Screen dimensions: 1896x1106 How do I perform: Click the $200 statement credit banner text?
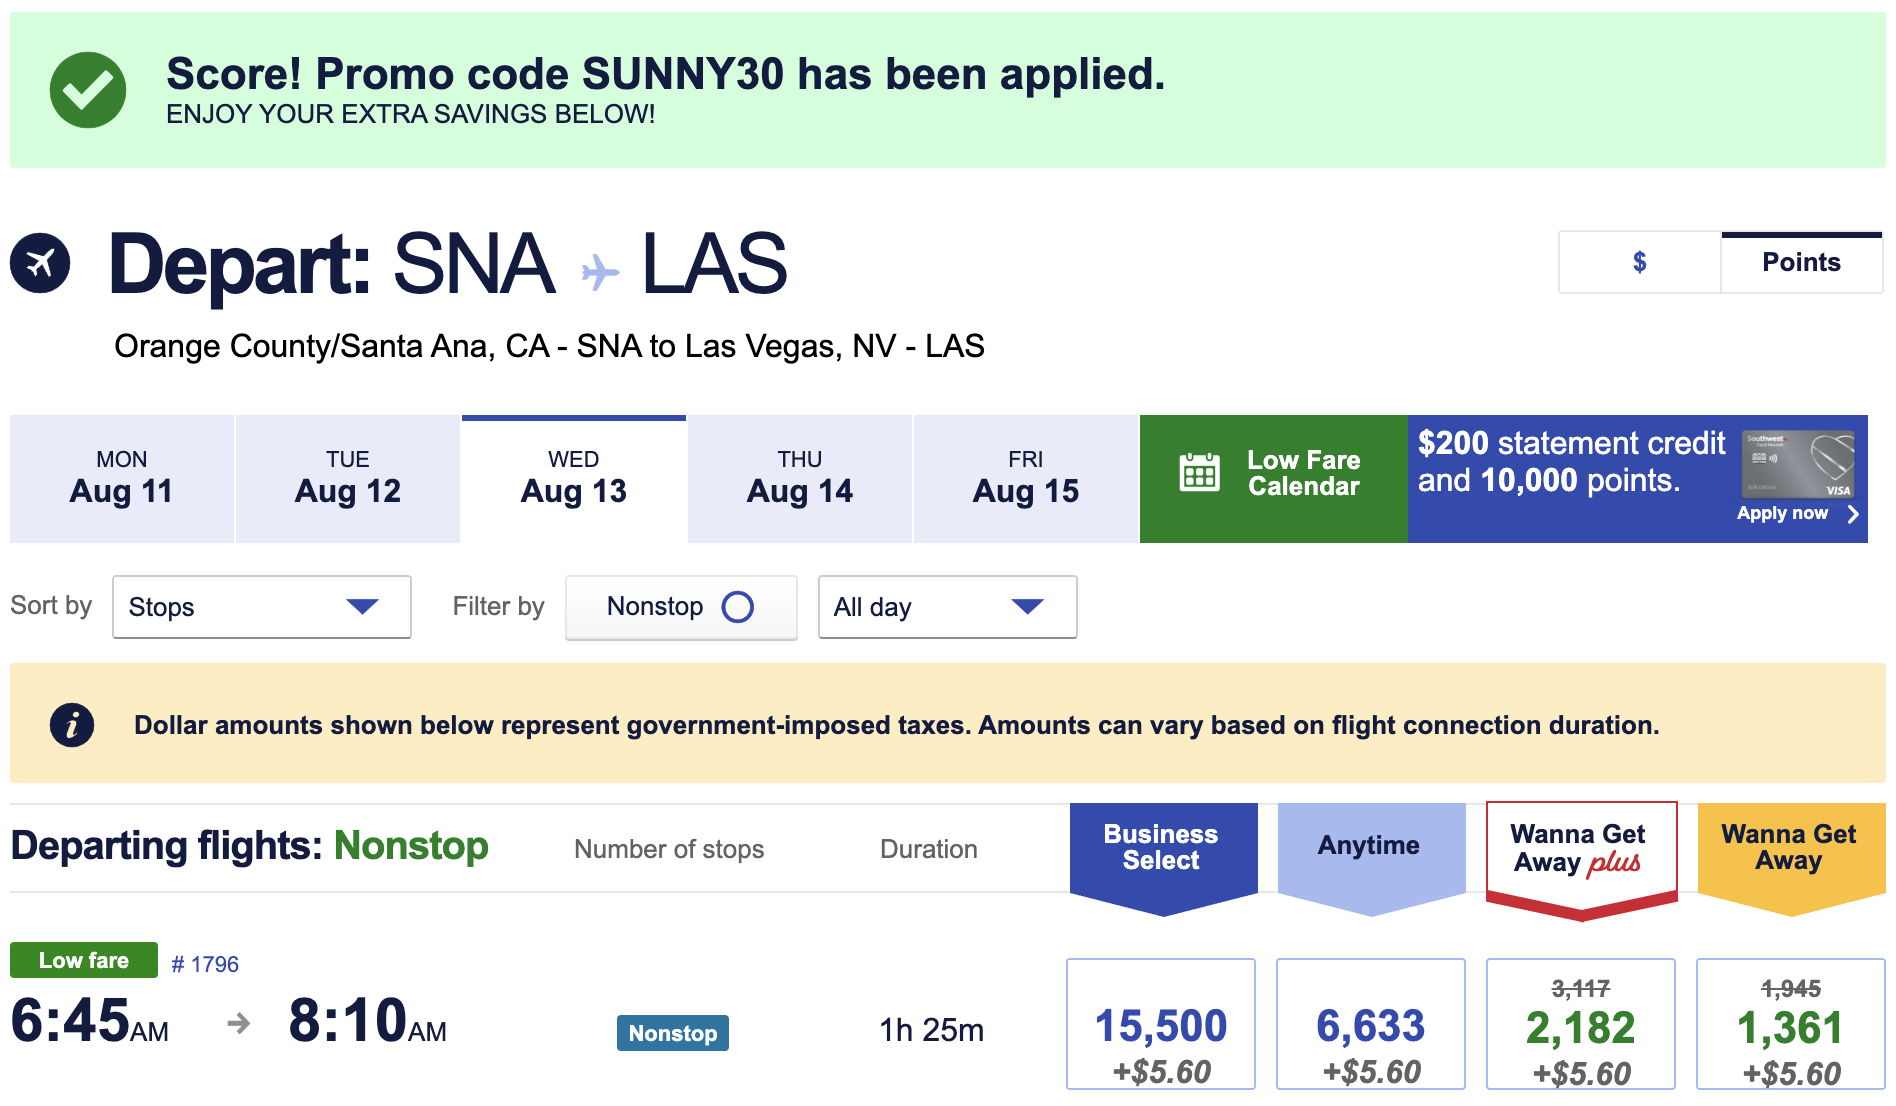(x=1571, y=462)
